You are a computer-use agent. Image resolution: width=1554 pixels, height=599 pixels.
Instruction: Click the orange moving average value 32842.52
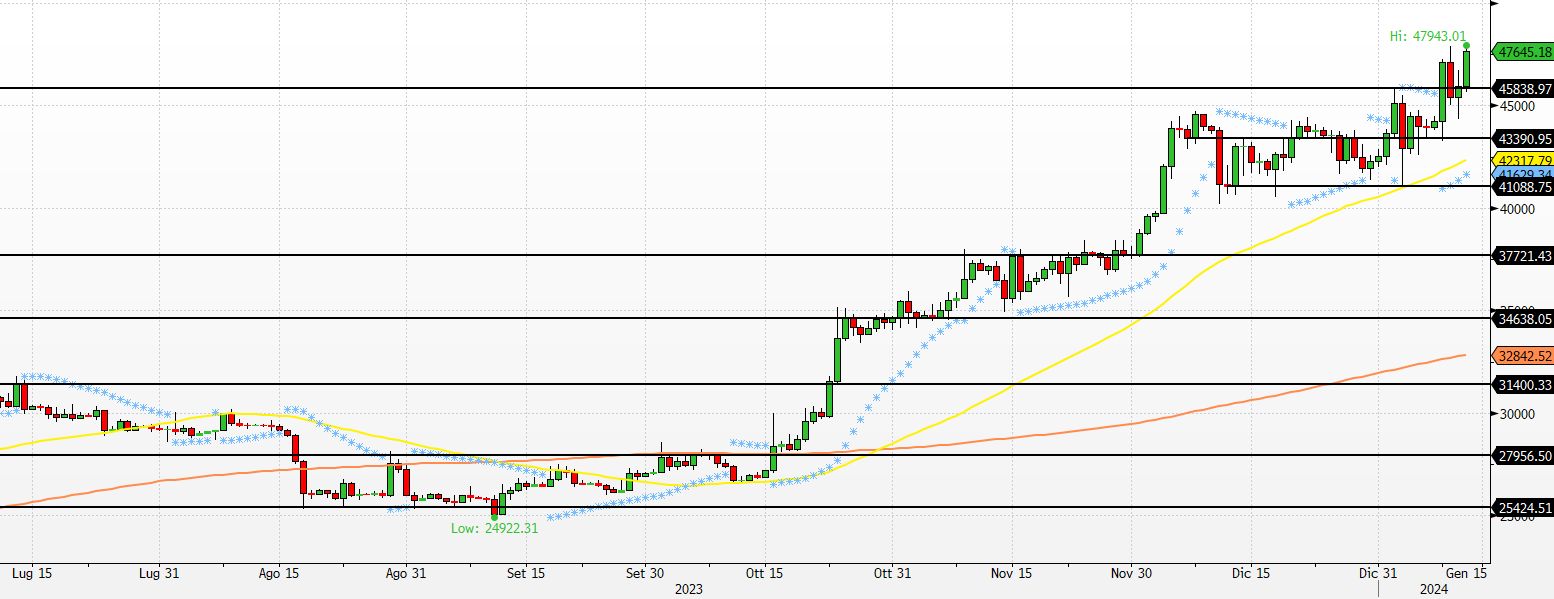point(1523,355)
